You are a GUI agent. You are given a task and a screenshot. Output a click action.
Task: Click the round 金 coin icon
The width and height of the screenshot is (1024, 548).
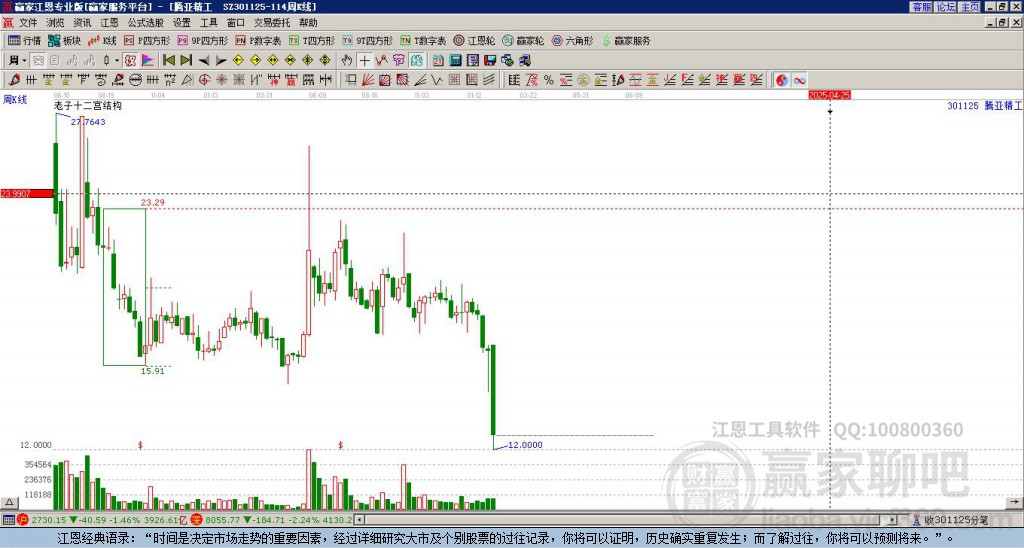tap(583, 80)
